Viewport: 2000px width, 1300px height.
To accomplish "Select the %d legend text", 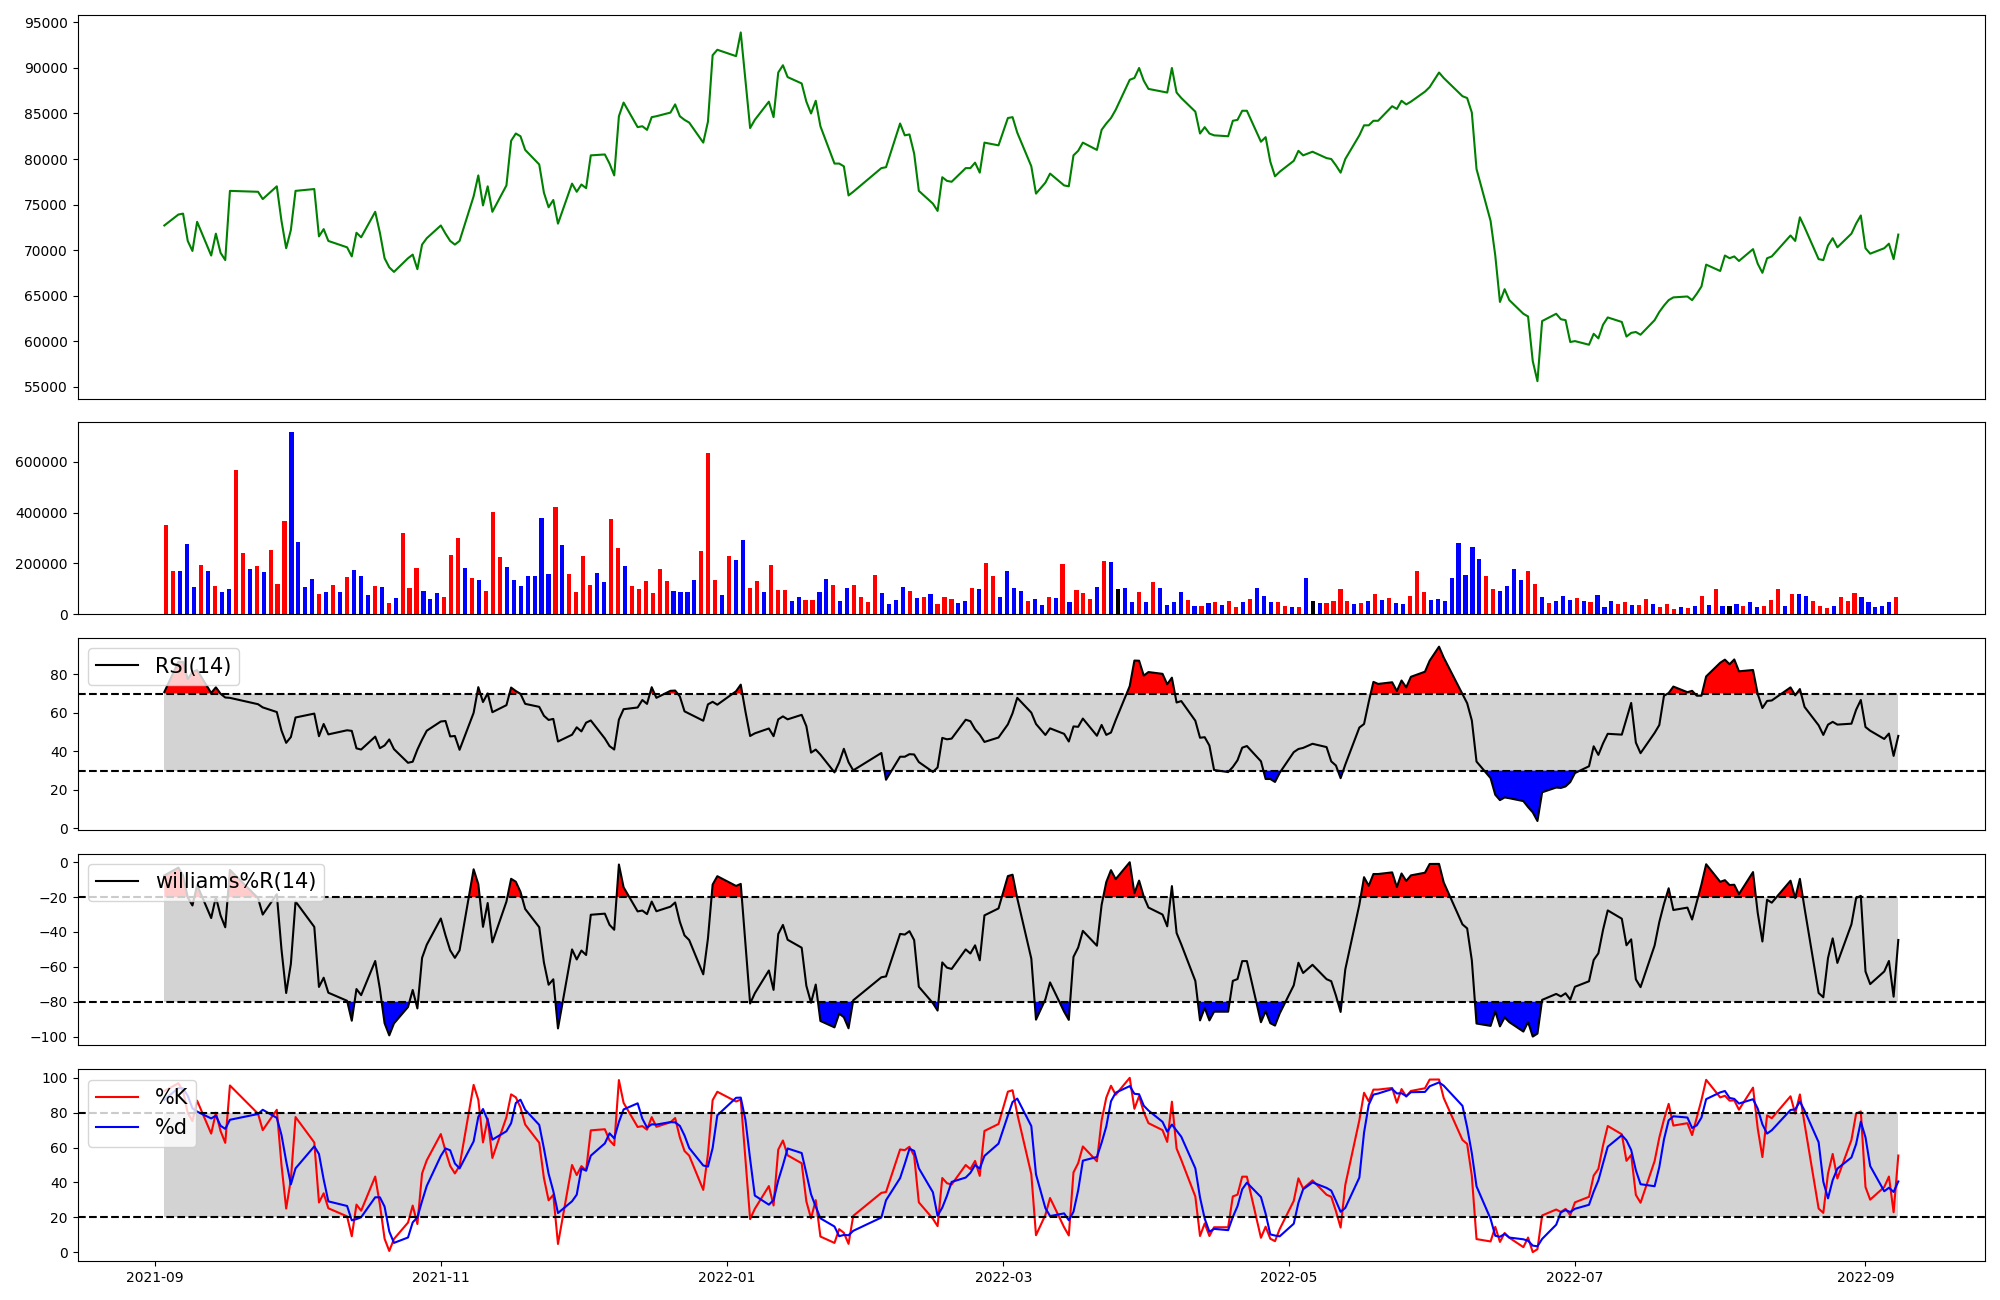I will (171, 1127).
